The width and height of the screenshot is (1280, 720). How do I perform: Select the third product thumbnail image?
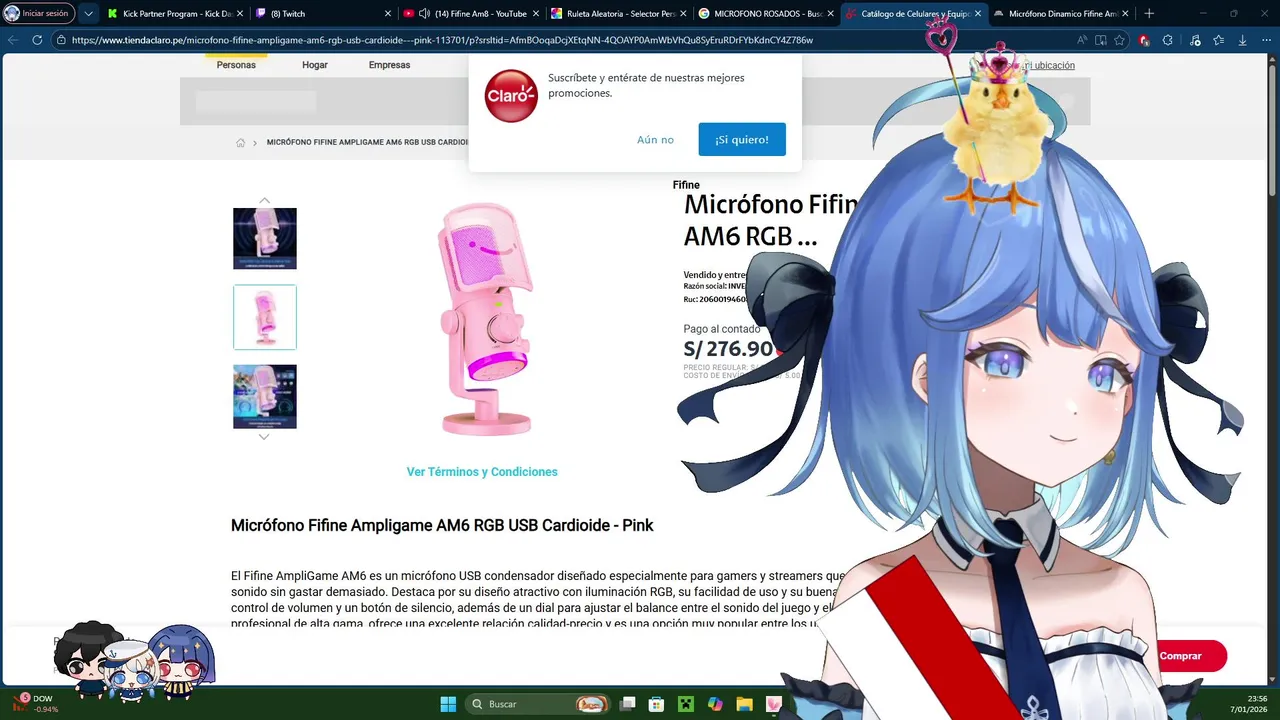coord(265,396)
